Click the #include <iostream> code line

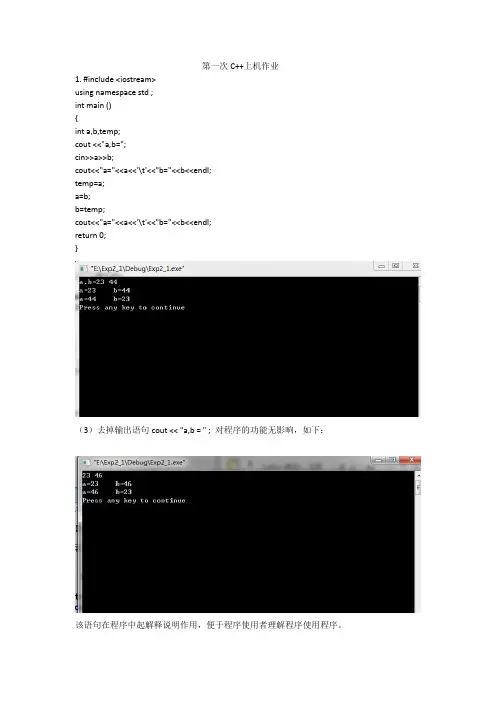[x=115, y=79]
